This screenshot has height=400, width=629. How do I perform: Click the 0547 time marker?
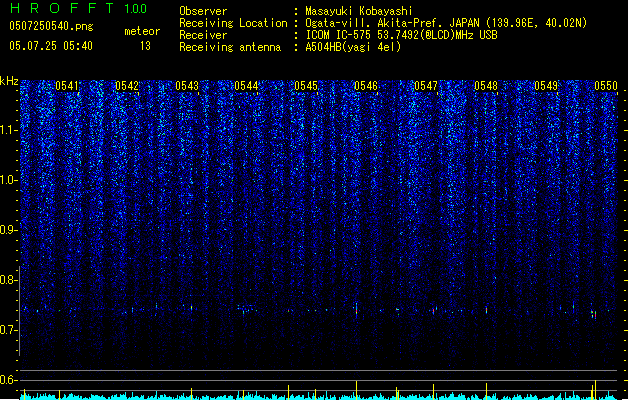(426, 86)
